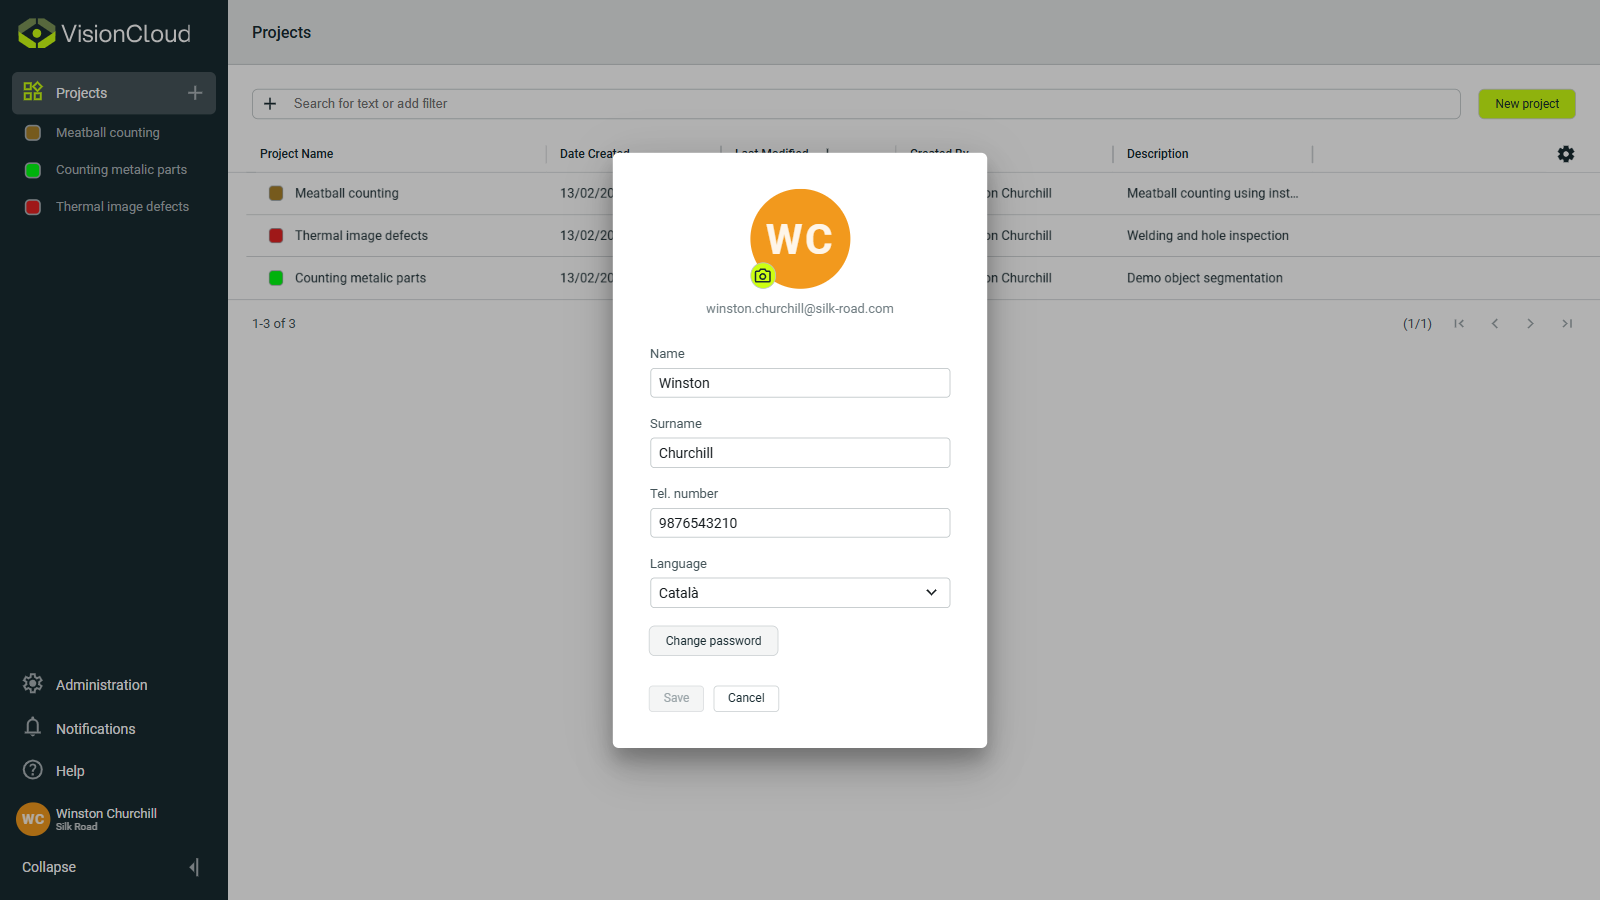
Task: Click the plus icon to add a project
Action: pos(194,92)
